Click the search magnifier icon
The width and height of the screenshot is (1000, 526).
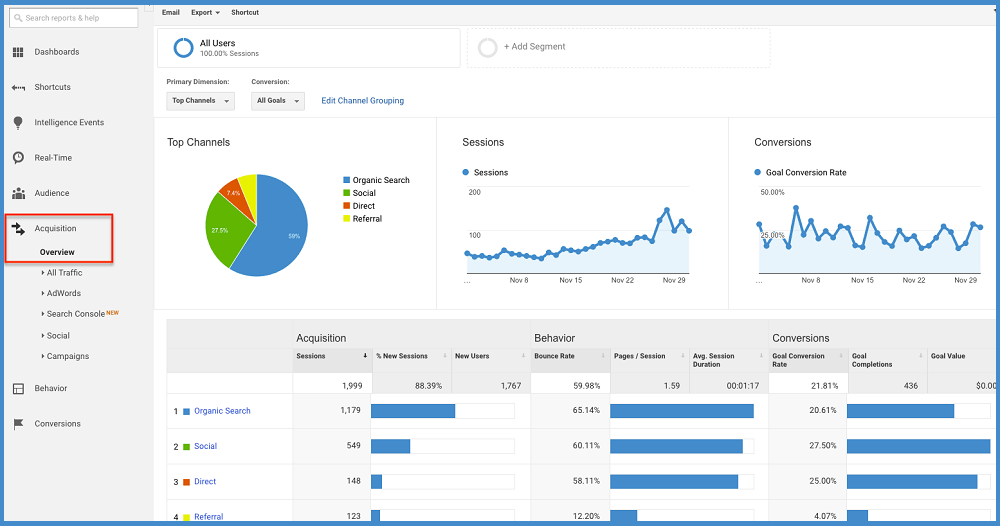18,18
